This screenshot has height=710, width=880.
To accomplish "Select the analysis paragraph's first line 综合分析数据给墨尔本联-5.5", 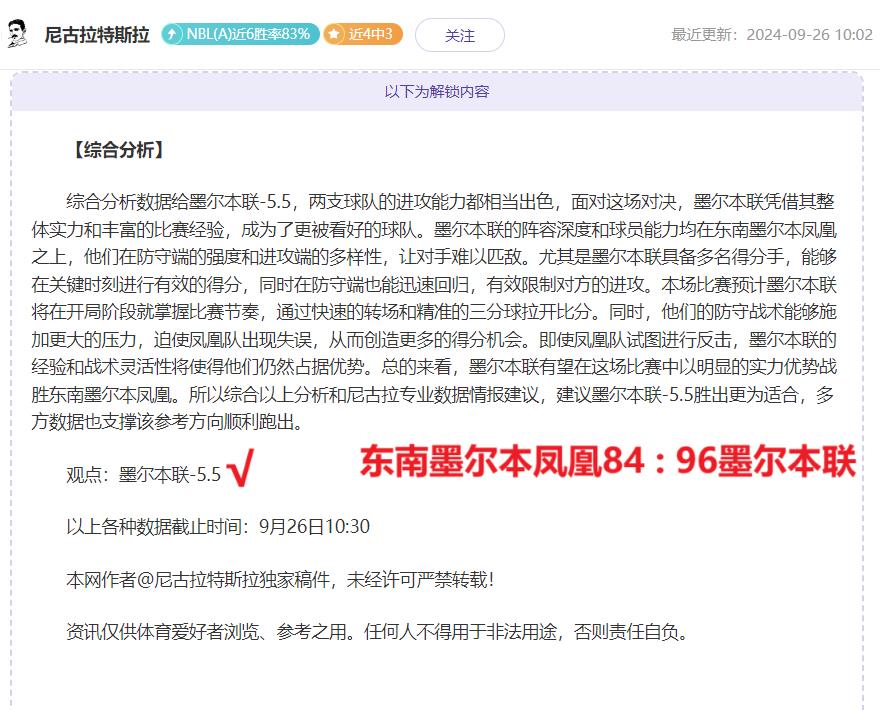I will (450, 201).
